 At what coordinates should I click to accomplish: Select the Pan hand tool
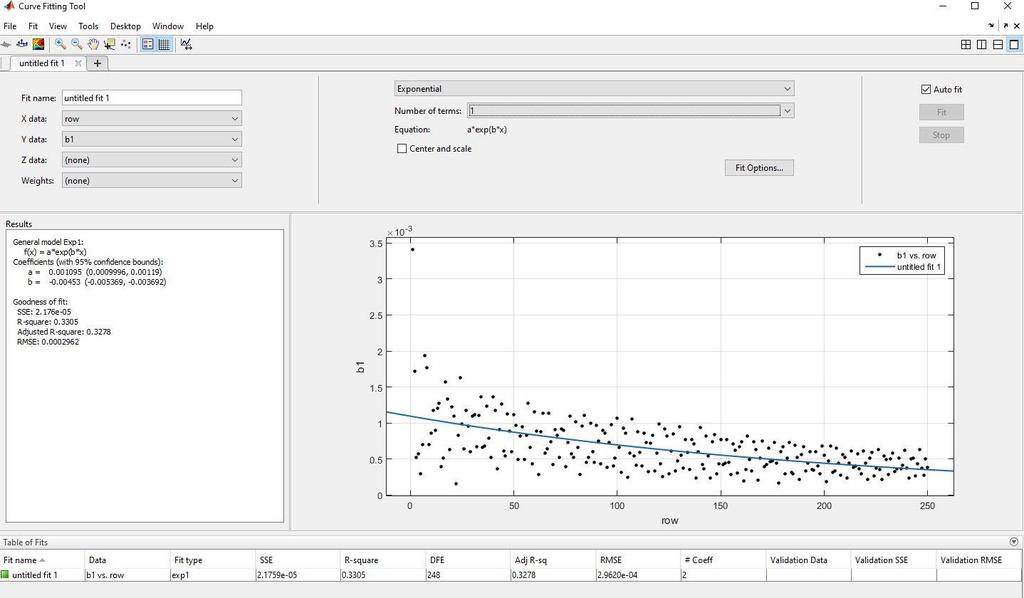pos(93,44)
